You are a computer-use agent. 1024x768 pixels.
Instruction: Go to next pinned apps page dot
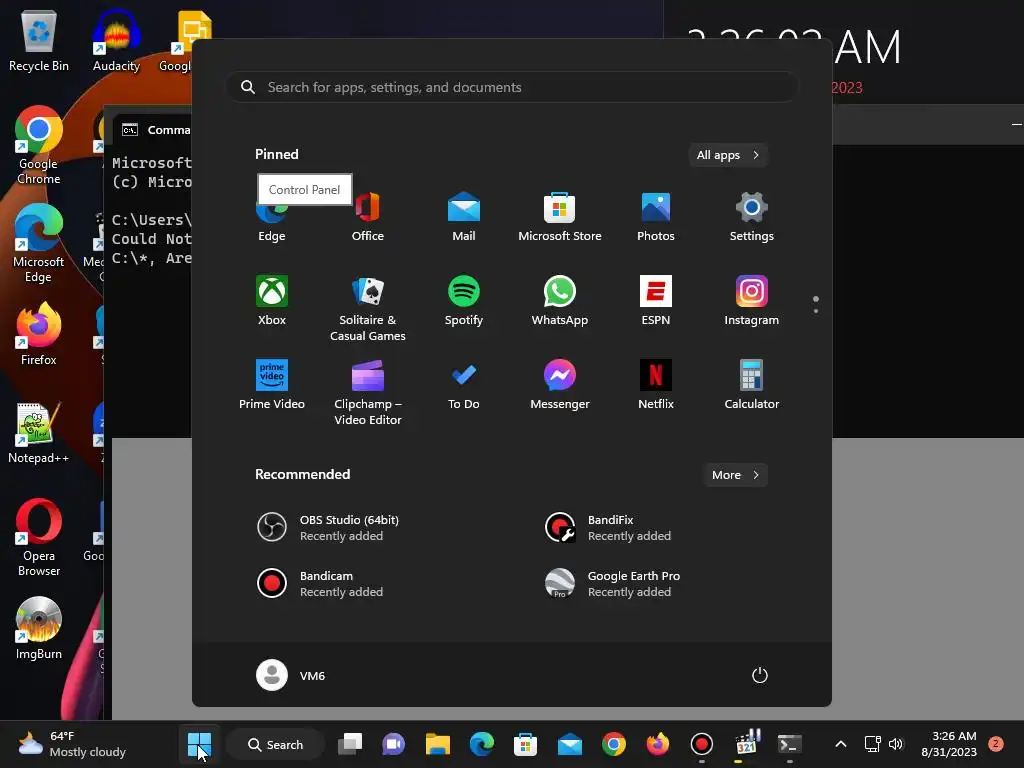[816, 311]
